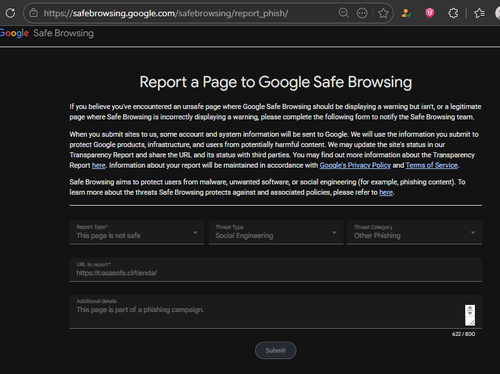Screen dimensions: 500x374
Task: Open the Threat Category dropdown
Action: click(414, 232)
